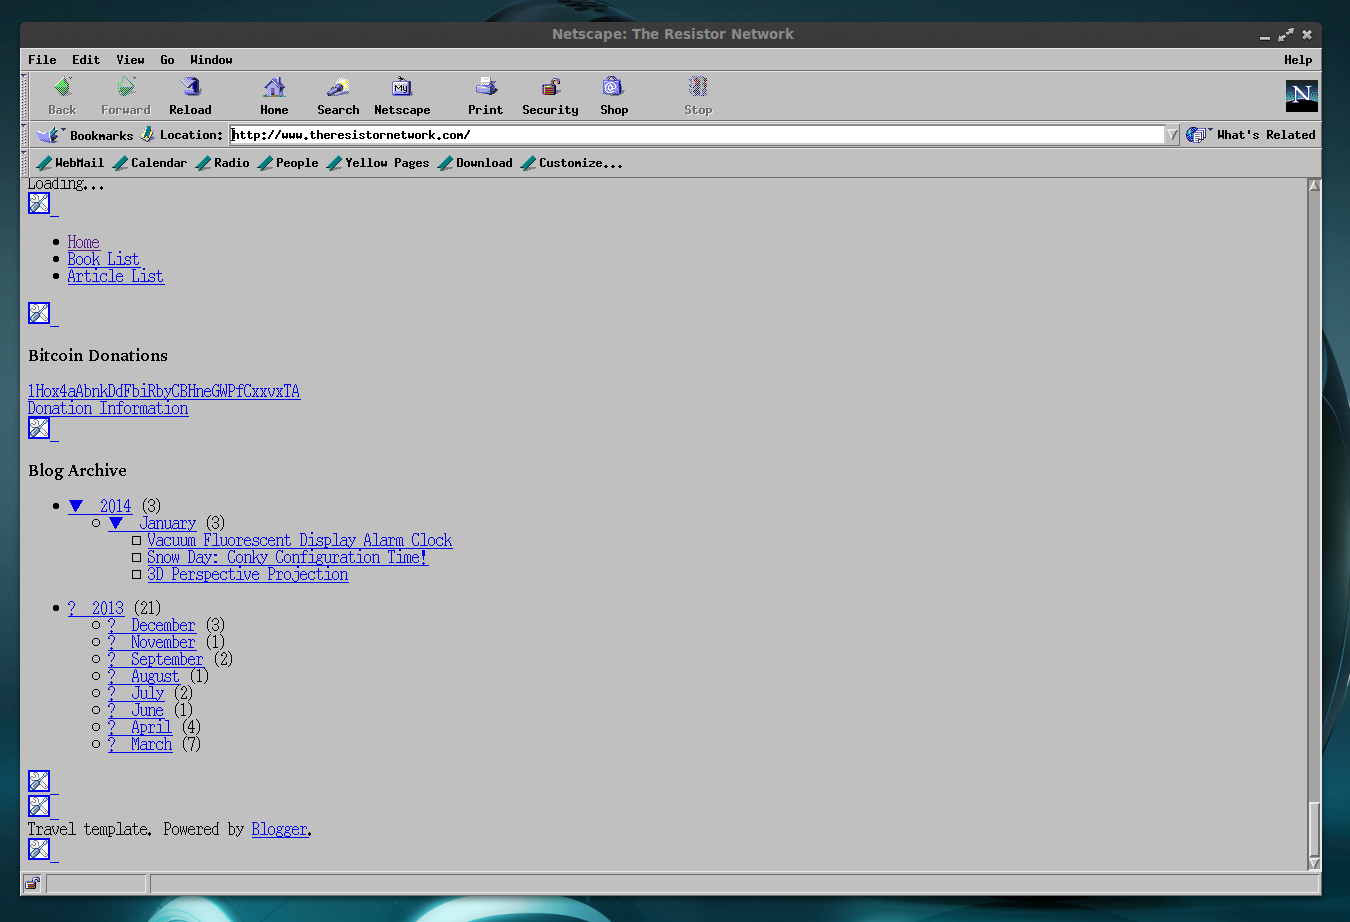Open Vacuum Fluorescent Display Alarm Clock post
Screen dimensions: 1350x922
300,540
